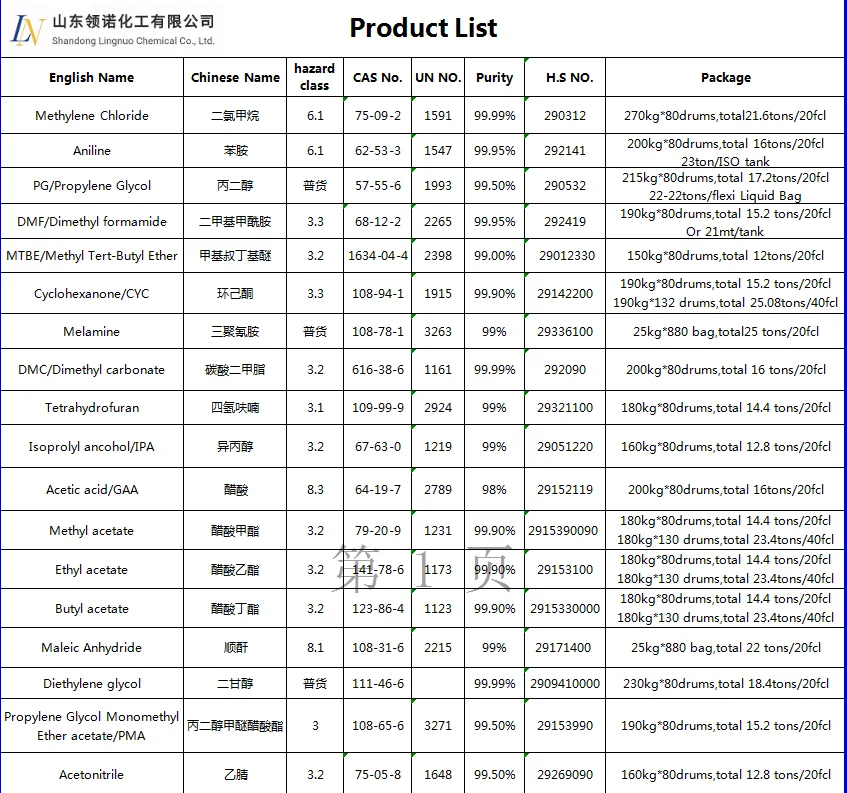Select the Acetonitrile name cell

pos(92,774)
